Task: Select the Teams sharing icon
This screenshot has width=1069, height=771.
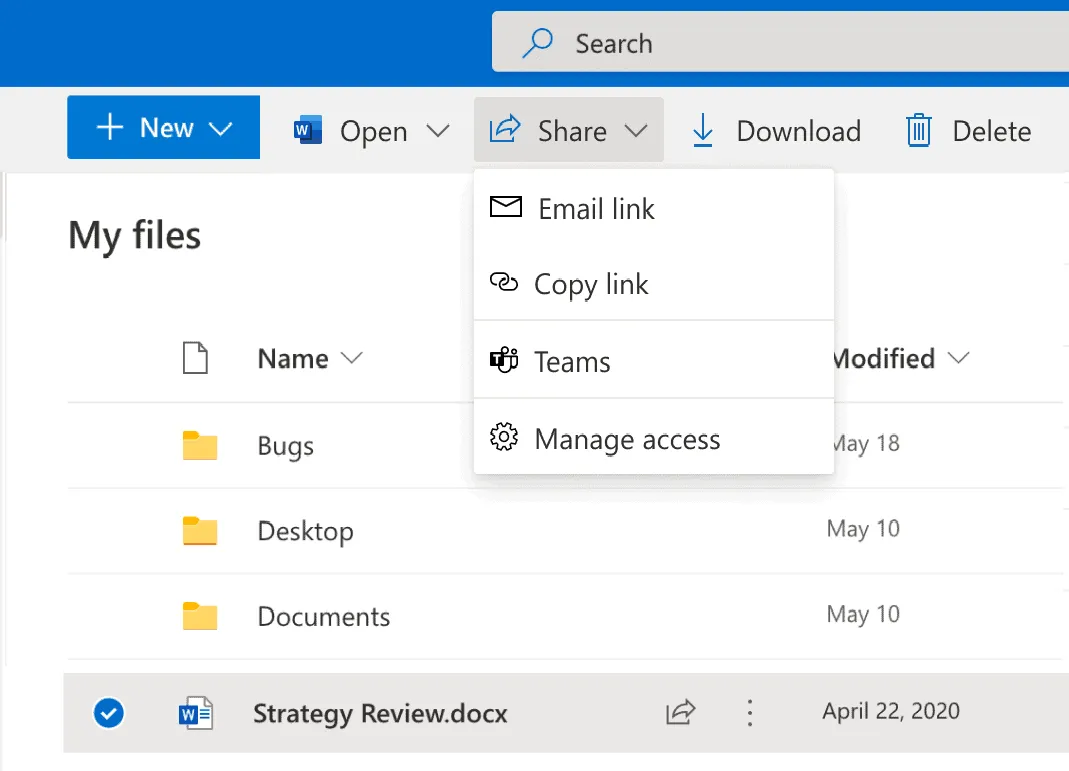Action: pyautogui.click(x=505, y=360)
